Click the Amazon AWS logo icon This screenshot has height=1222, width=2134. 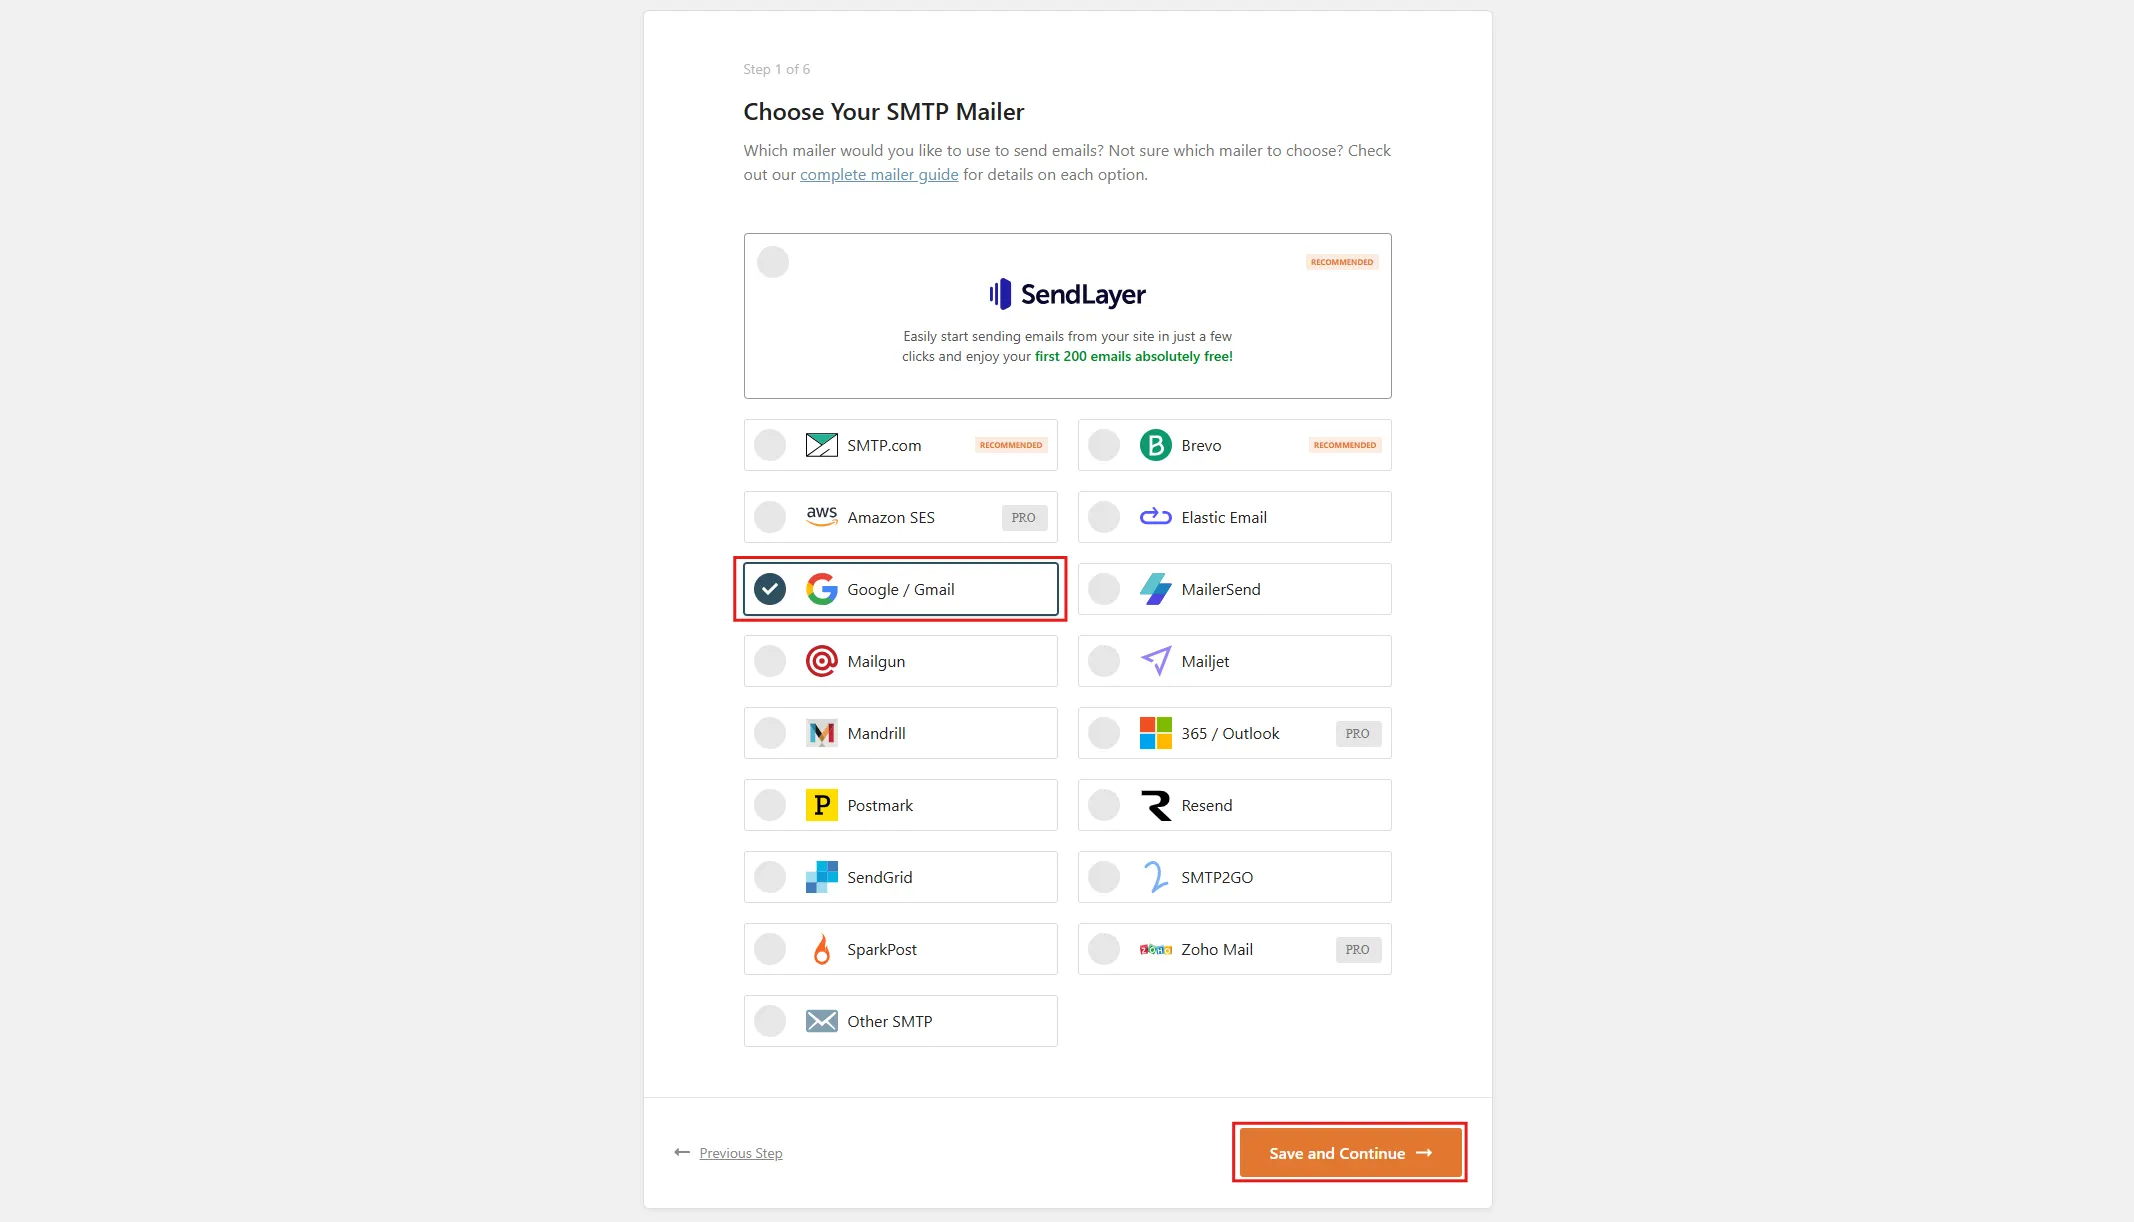coord(821,516)
